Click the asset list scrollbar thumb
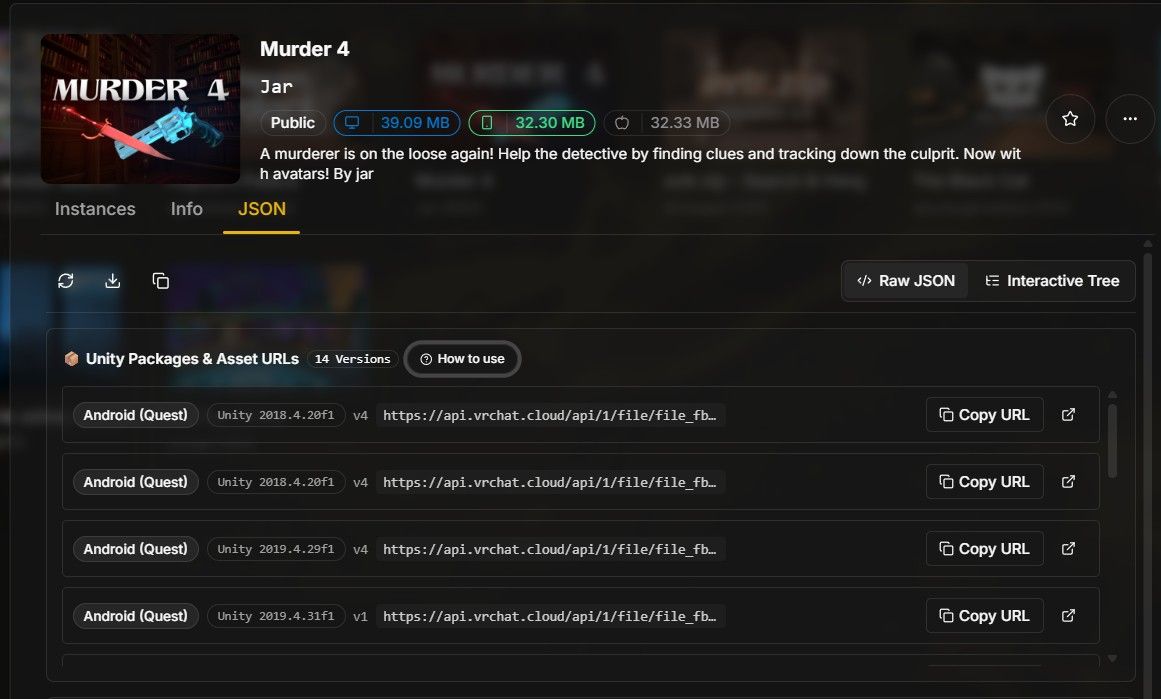1161x699 pixels. coord(1112,441)
